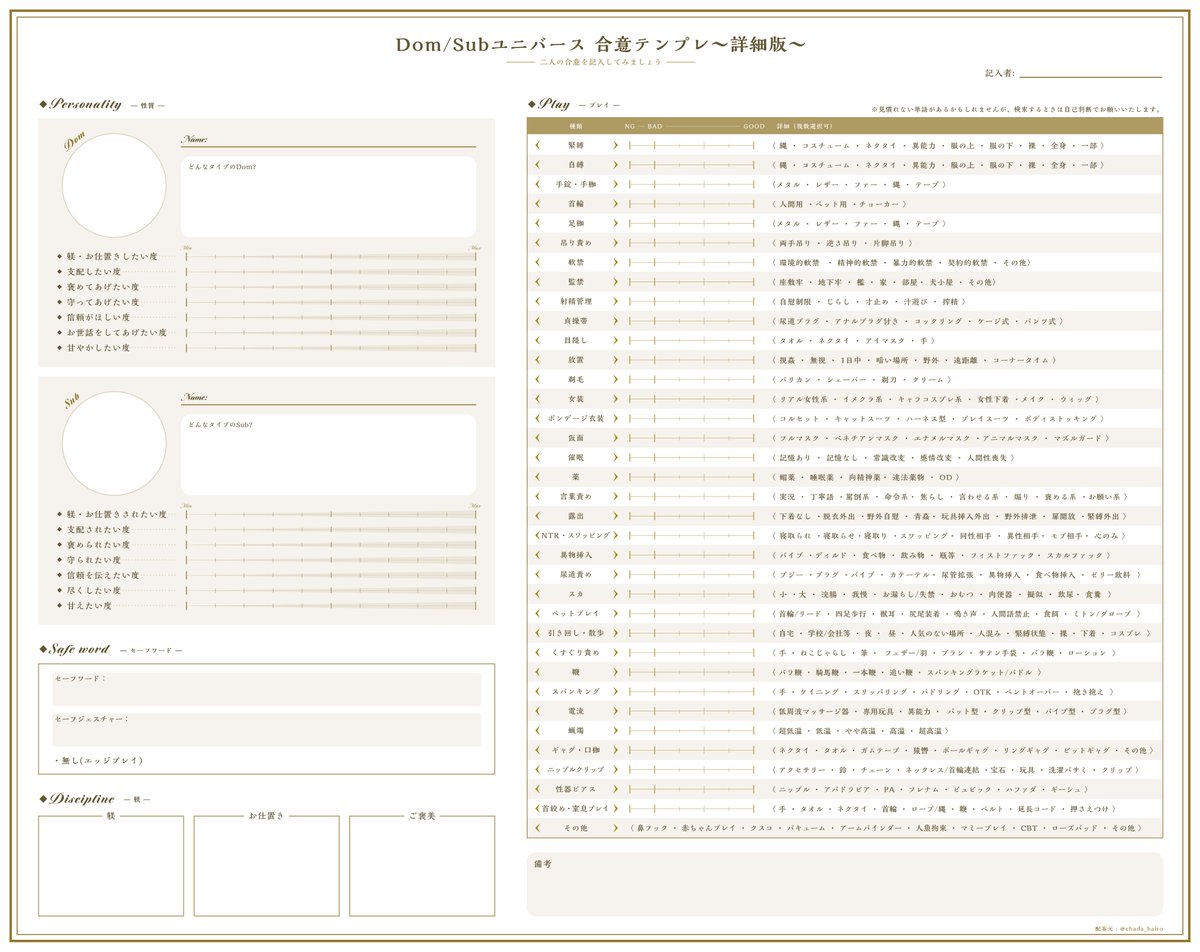The width and height of the screenshot is (1200, 952).
Task: Set the 甘えたい度 slider scale
Action: pyautogui.click(x=331, y=606)
